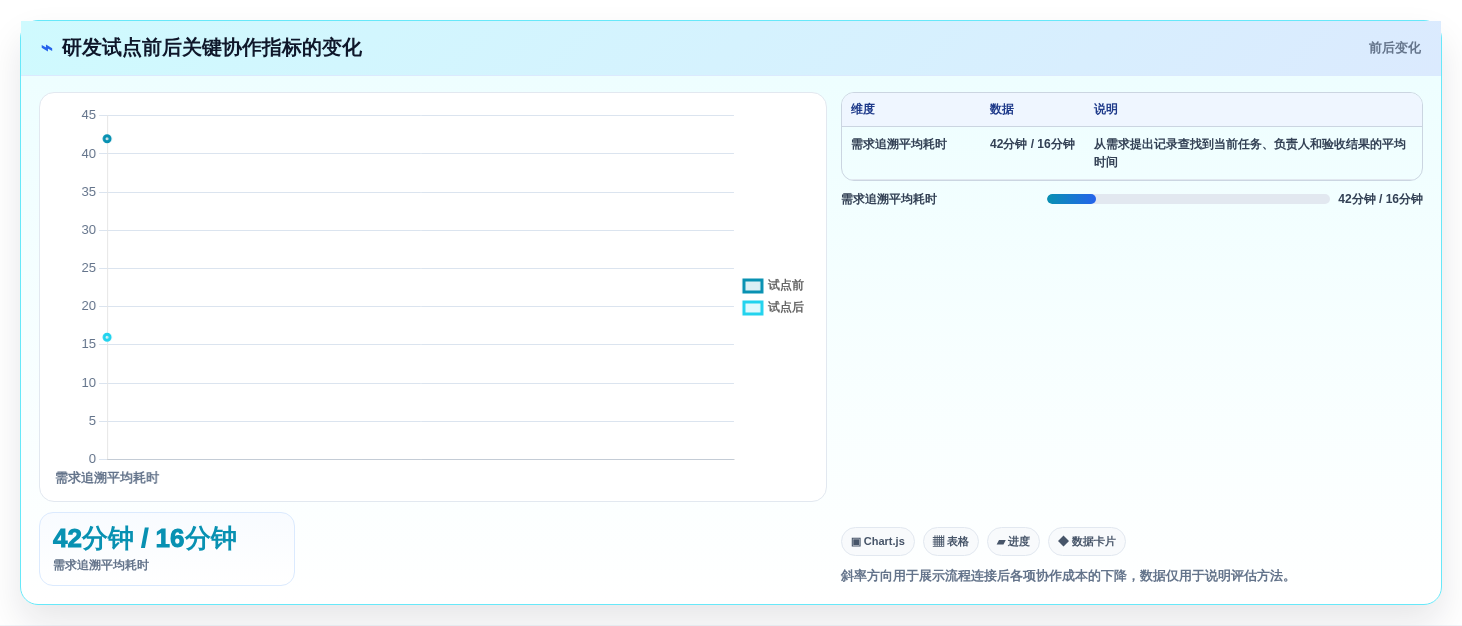Select the 表格 tag chip
Screen dimensions: 1462x626
tap(951, 541)
